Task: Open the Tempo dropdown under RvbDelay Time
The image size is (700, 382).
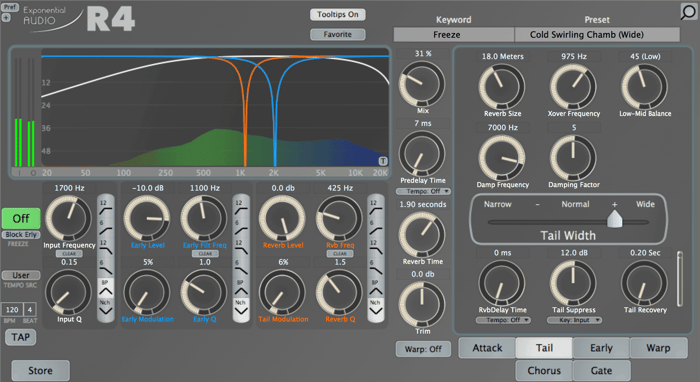Action: 503,320
